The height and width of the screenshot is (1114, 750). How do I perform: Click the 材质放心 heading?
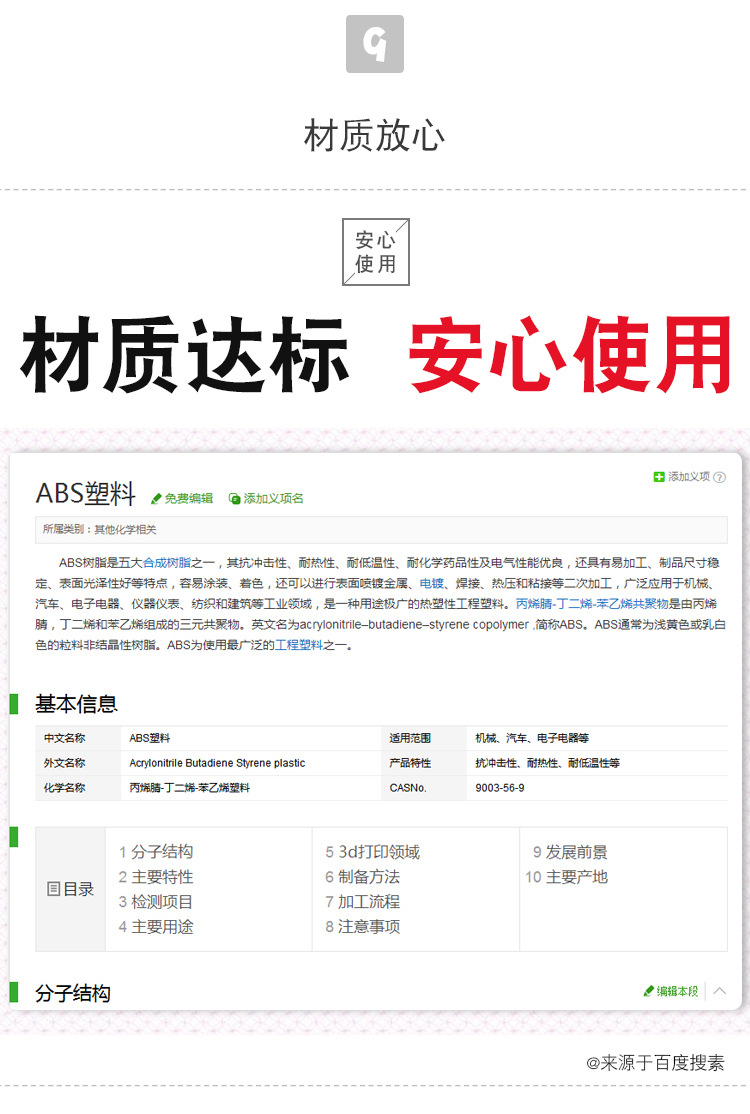click(x=375, y=136)
